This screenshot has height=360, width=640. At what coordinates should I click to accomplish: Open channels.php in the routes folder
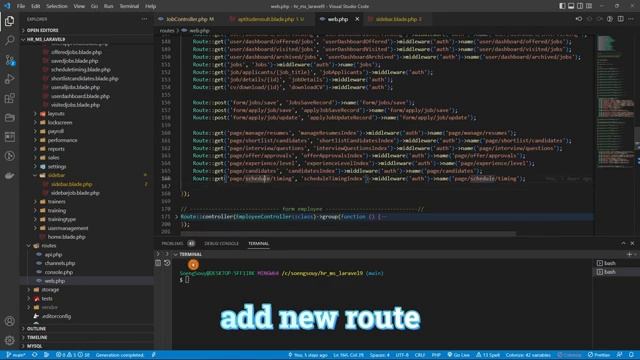tap(60, 263)
